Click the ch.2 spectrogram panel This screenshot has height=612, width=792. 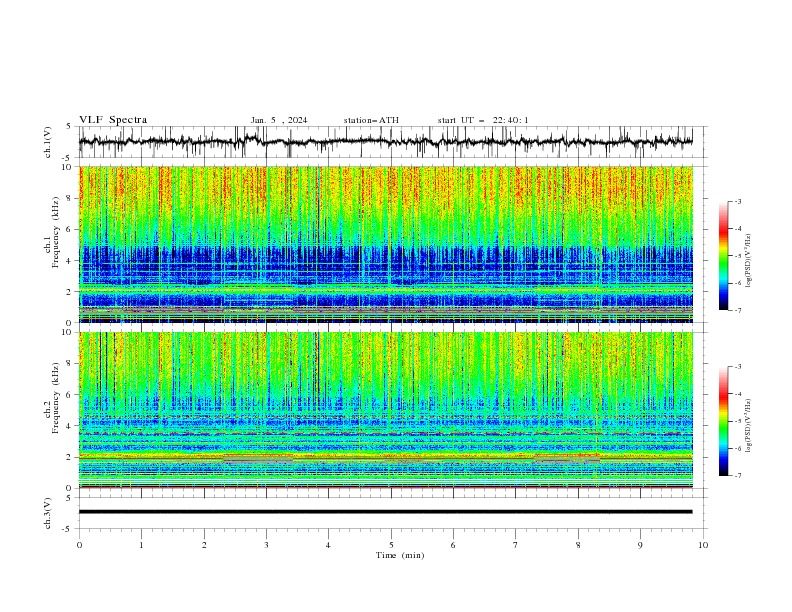click(386, 410)
